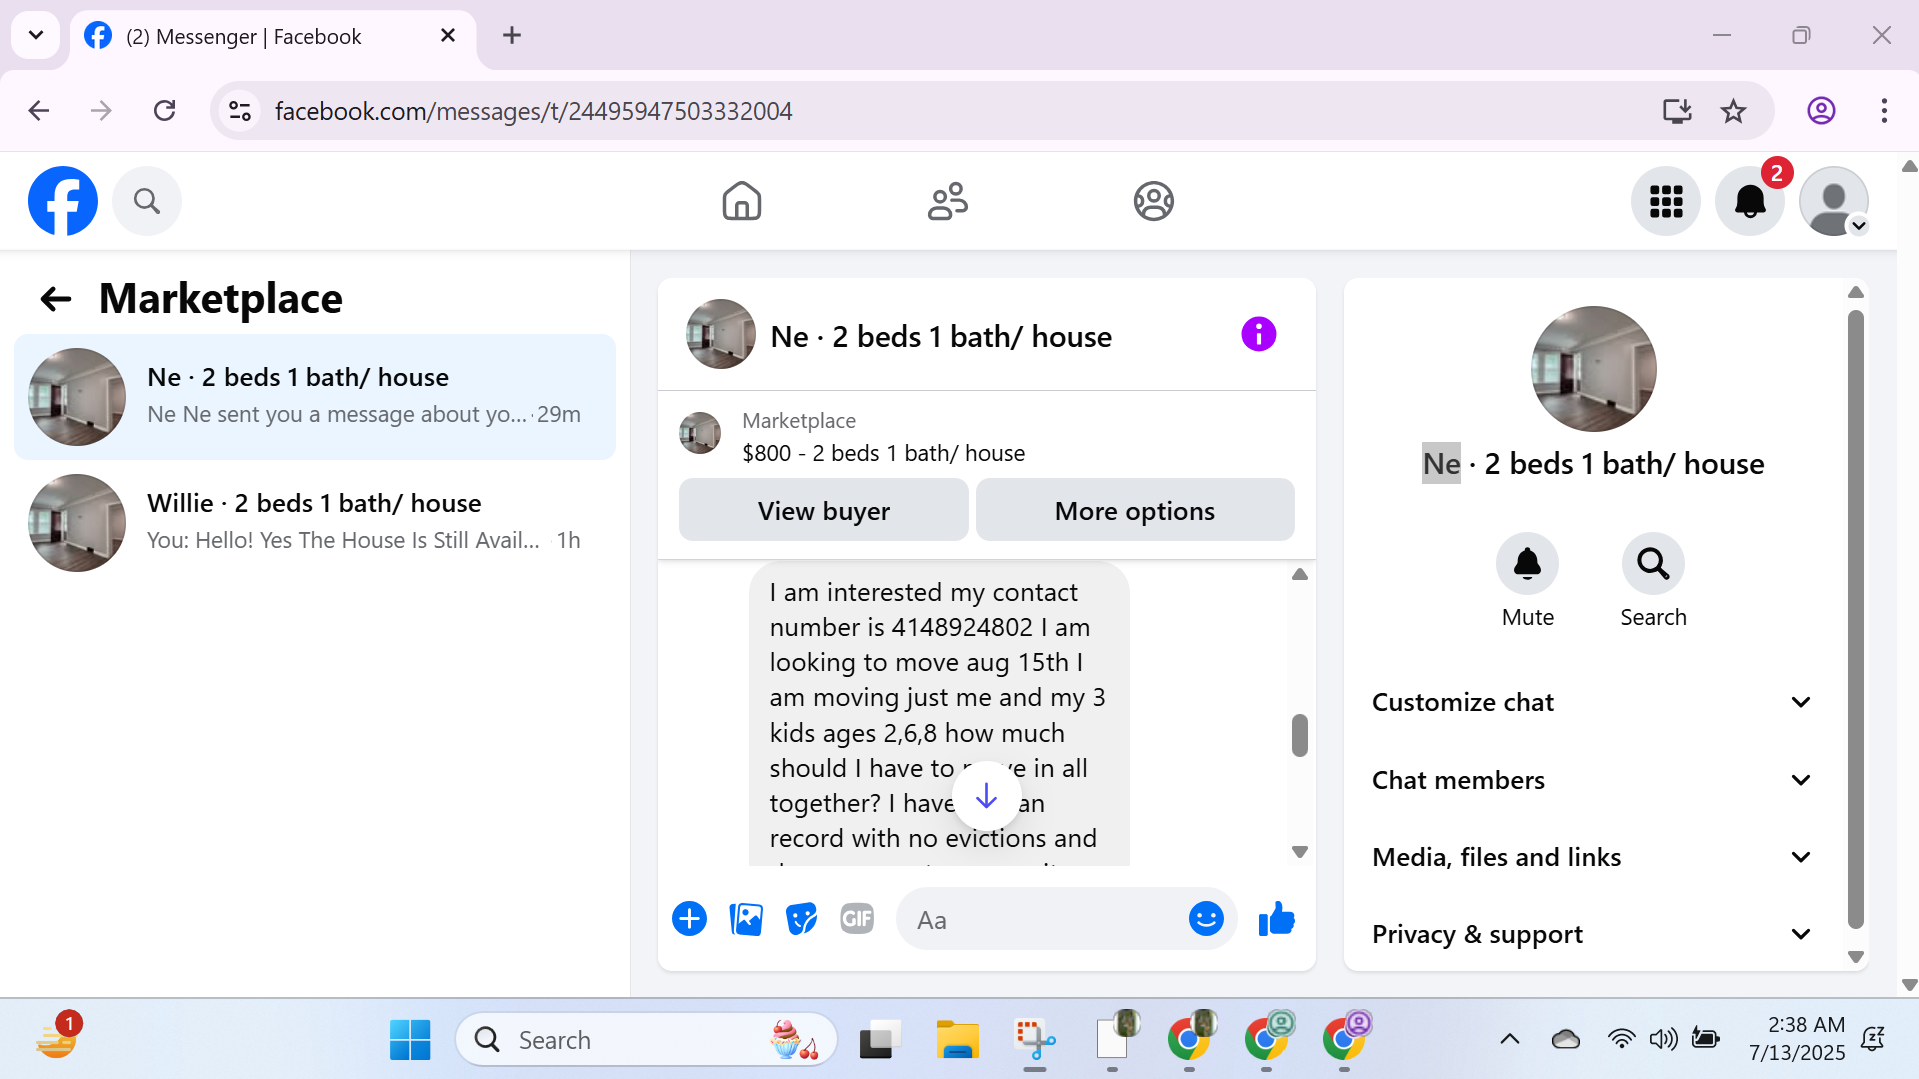Open the emoji picker smiley
This screenshot has width=1919, height=1079.
pos(1206,919)
